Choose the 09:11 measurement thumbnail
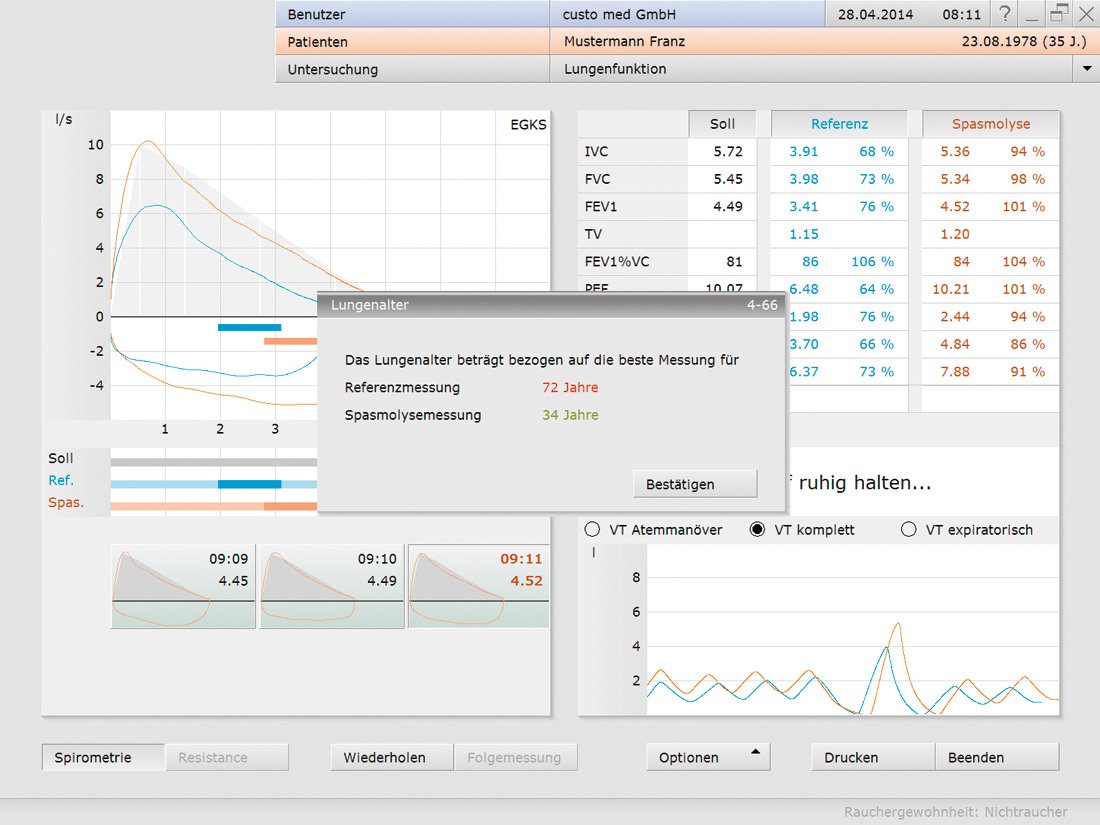This screenshot has width=1100, height=825. click(478, 586)
